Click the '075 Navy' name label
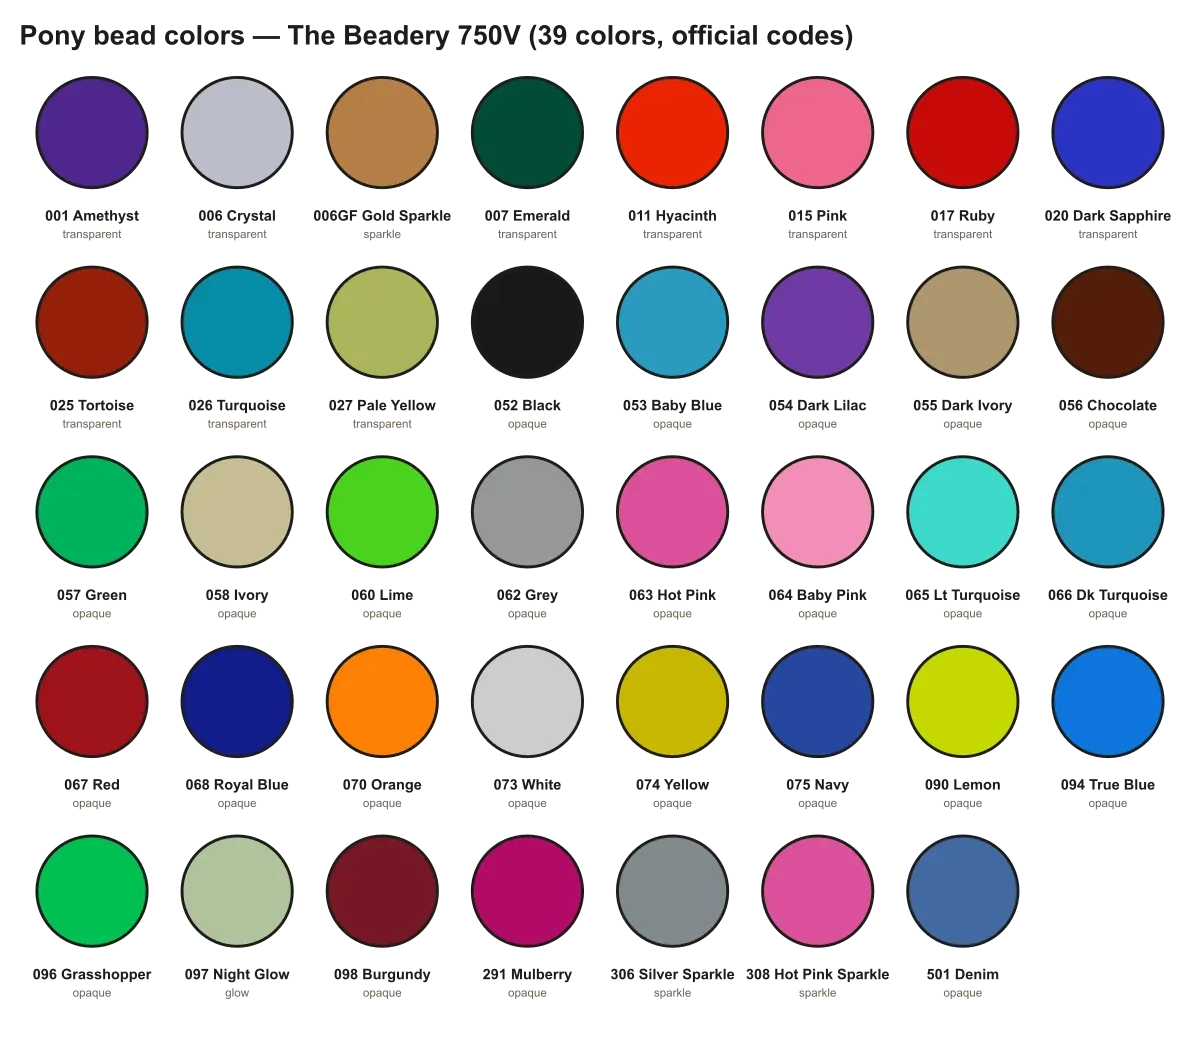Image resolution: width=1200 pixels, height=1045 pixels. click(818, 785)
